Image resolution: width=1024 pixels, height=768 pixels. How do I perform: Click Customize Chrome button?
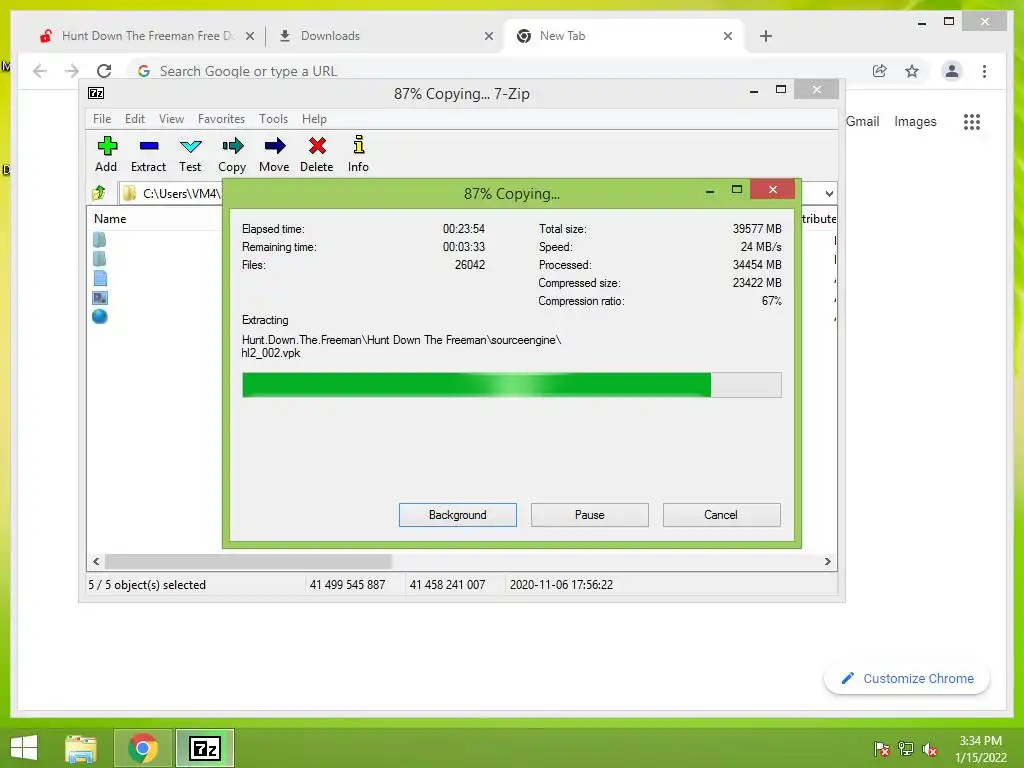(x=907, y=679)
